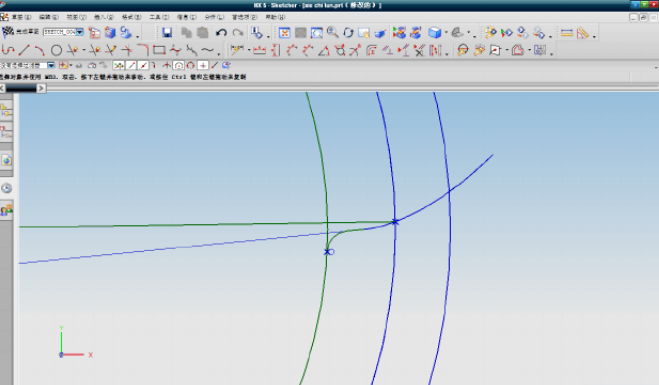Open the Help (帮助) menu
Viewport: 659px width, 385px height.
pyautogui.click(x=275, y=17)
